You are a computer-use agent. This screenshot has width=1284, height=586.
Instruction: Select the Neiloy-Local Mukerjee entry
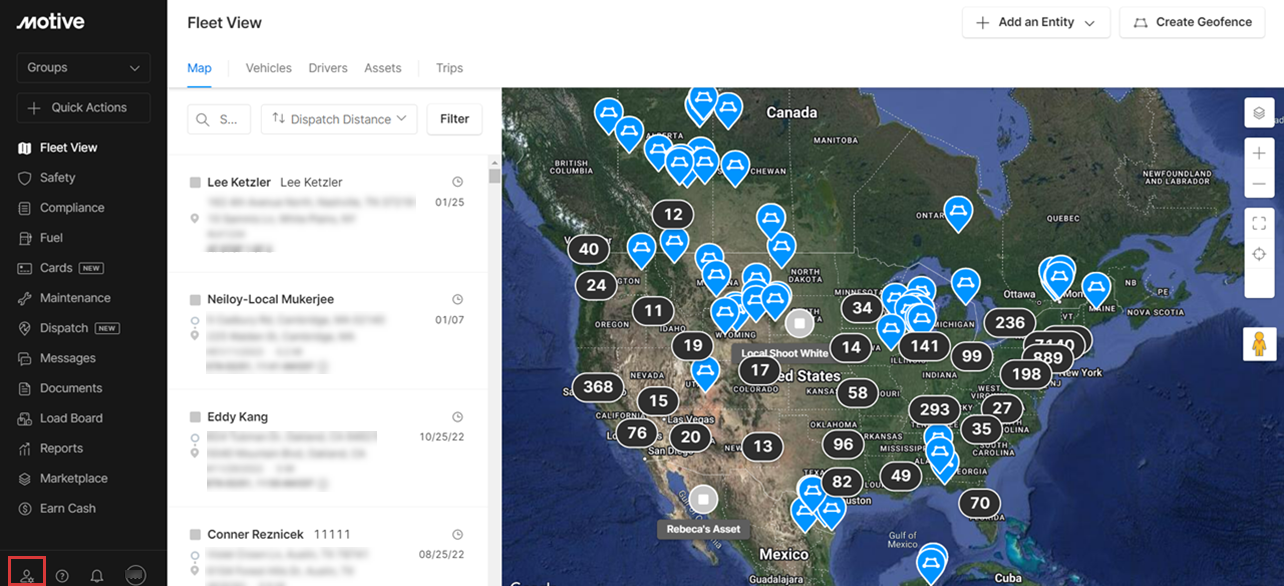[x=328, y=331]
